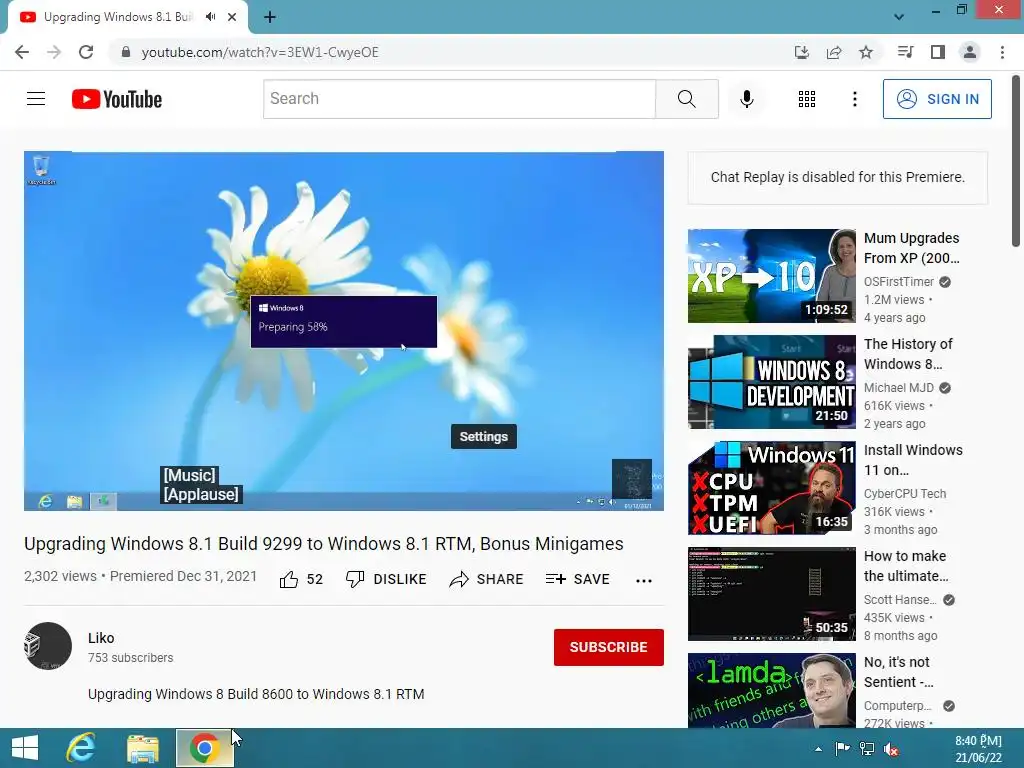Open Liko channel name link
This screenshot has height=768, width=1024.
point(101,638)
